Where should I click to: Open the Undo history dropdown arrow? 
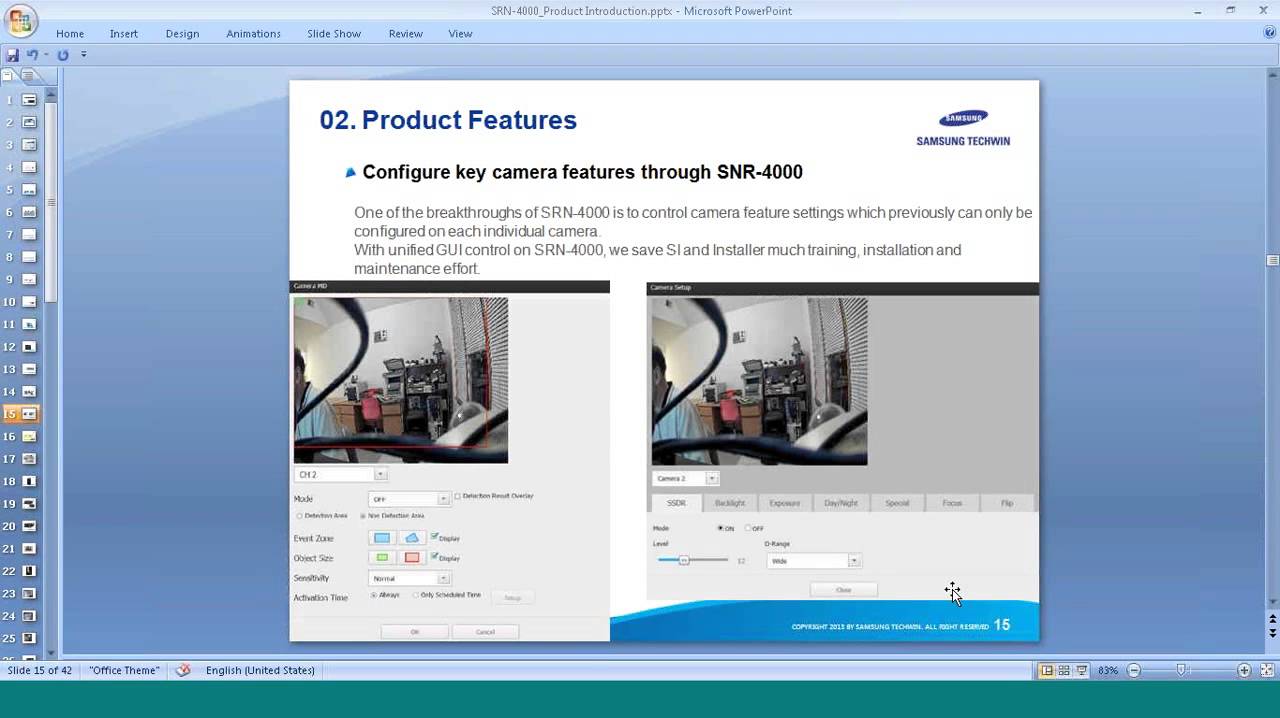(x=46, y=55)
